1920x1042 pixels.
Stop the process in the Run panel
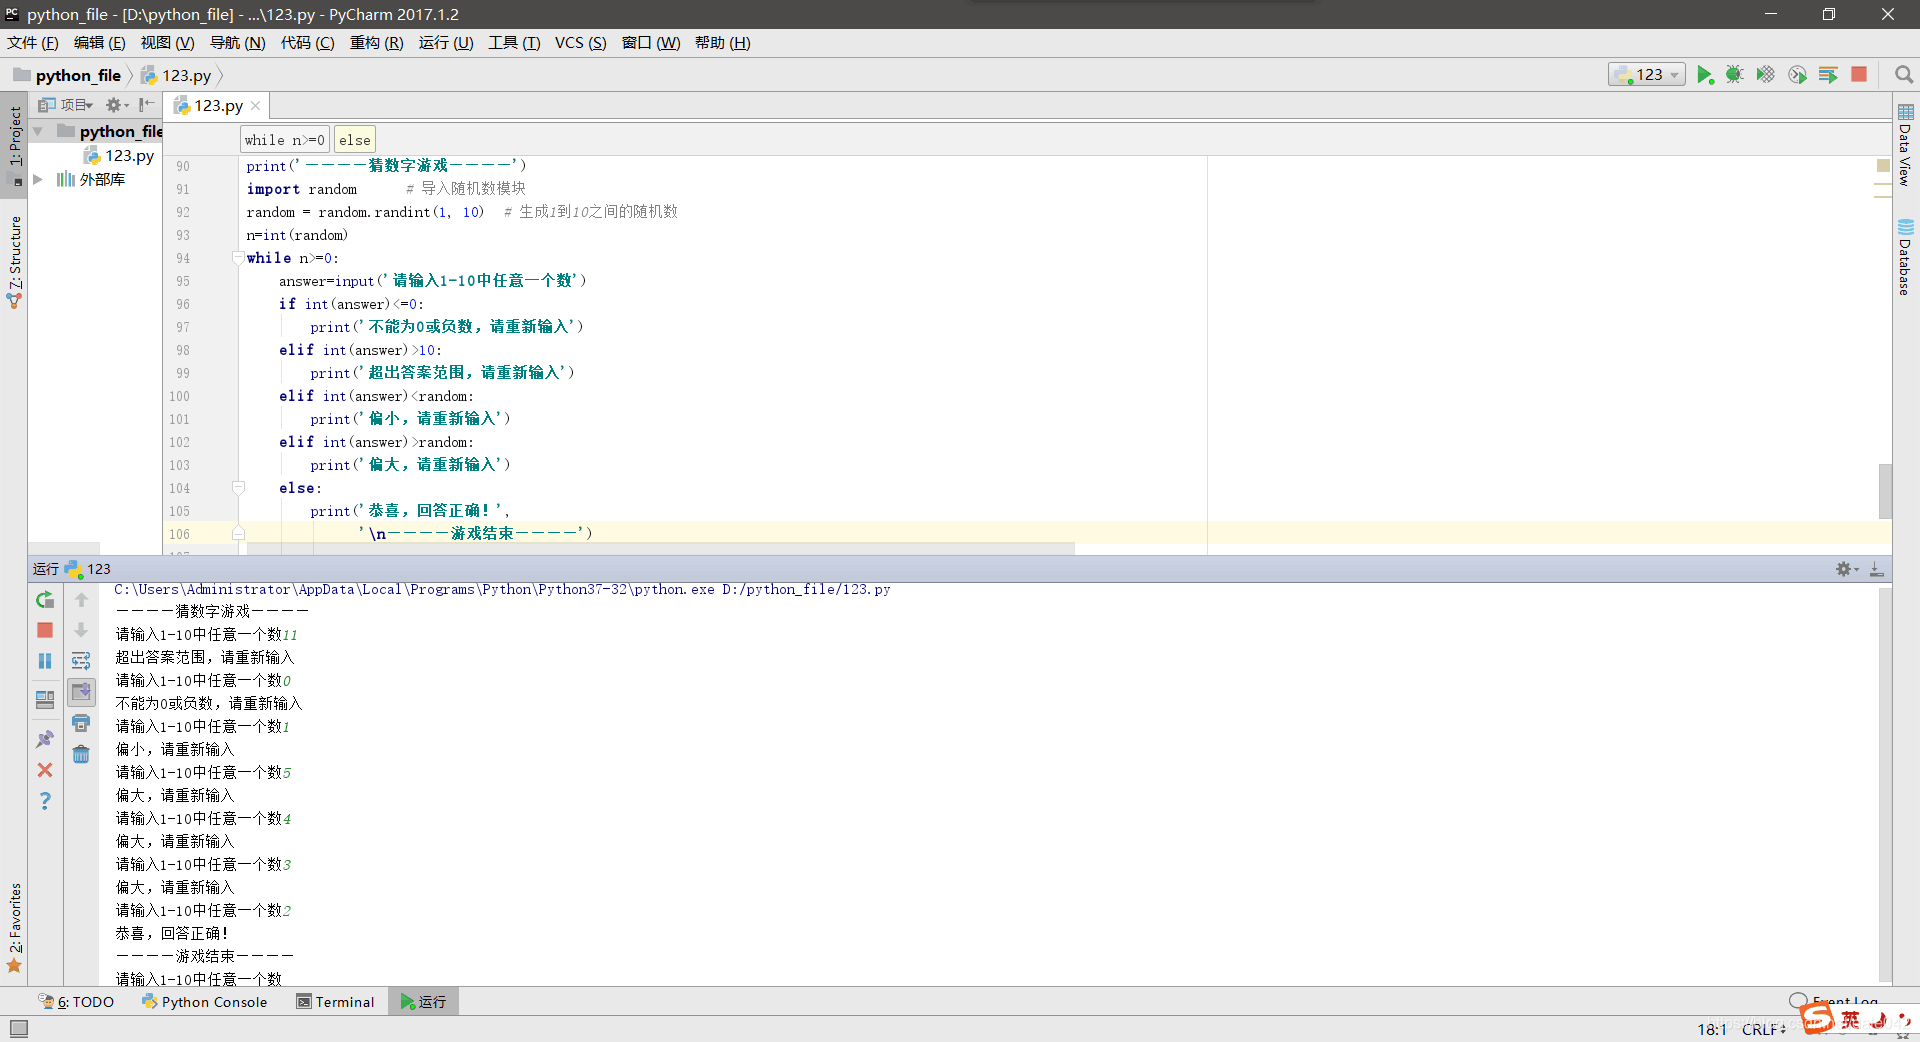click(x=45, y=630)
